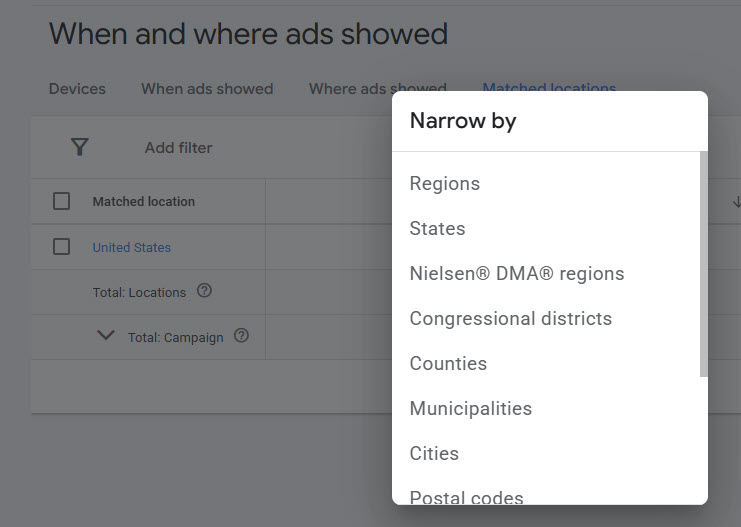Click Add filter

pyautogui.click(x=178, y=148)
